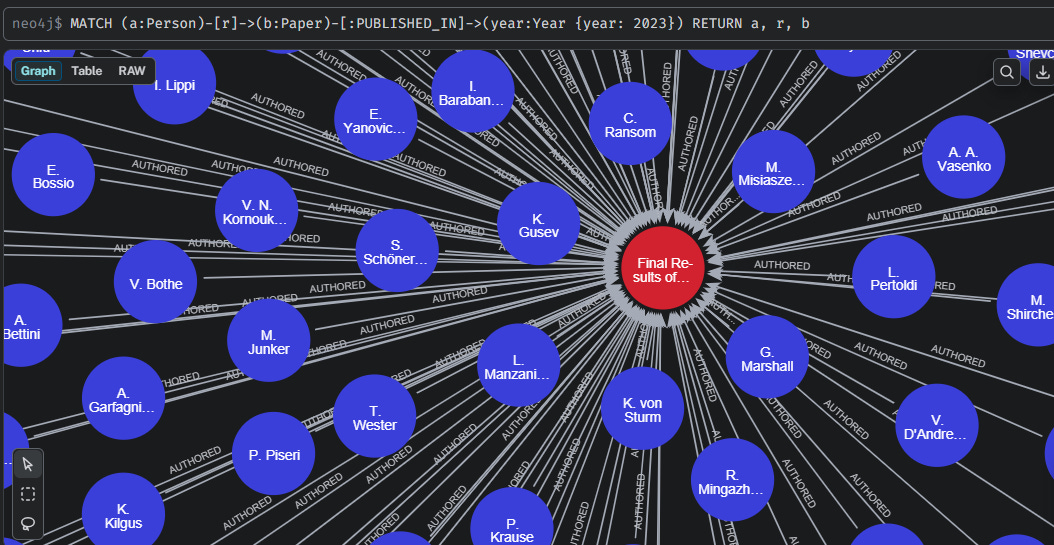
Task: Click the M. Misiasze… person node
Action: click(x=773, y=172)
